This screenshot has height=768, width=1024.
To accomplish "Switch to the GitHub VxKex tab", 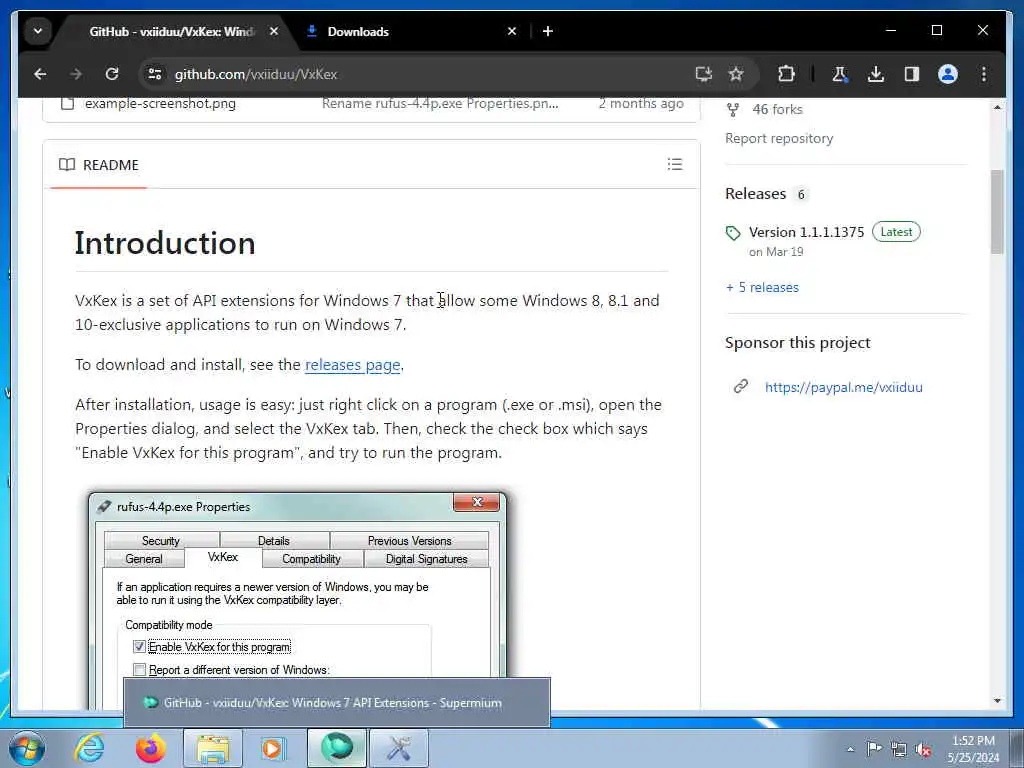I will coord(171,31).
